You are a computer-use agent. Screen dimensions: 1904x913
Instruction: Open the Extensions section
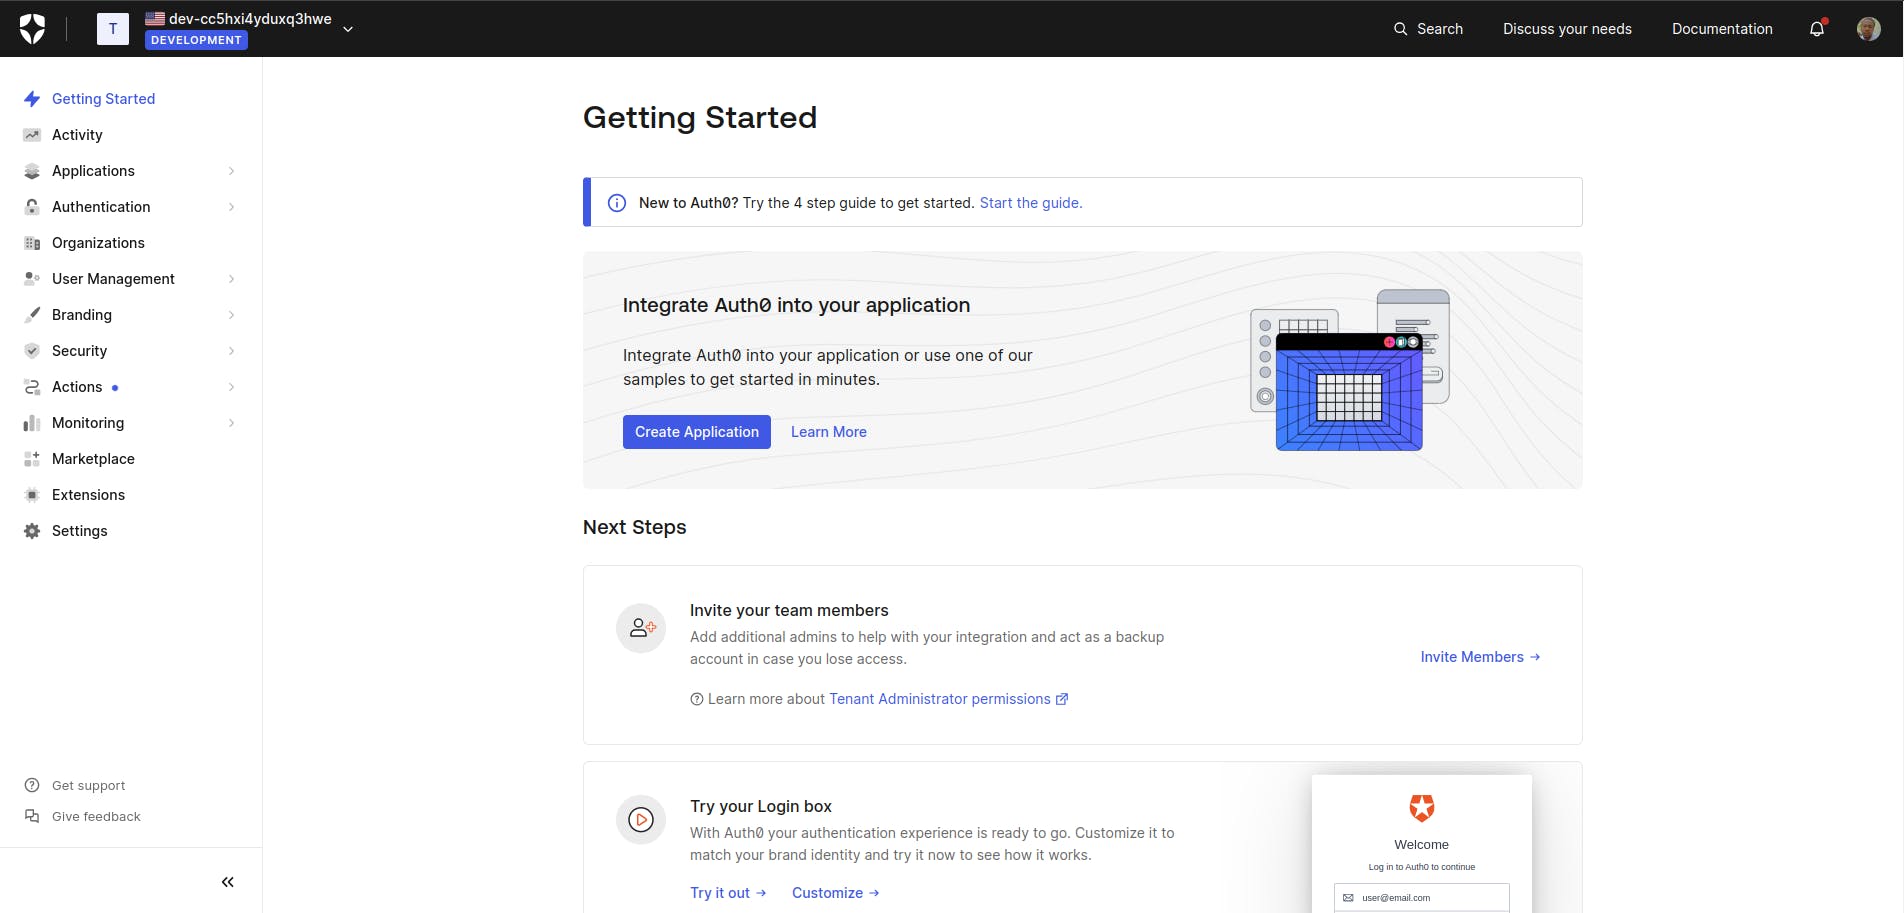[x=88, y=495]
